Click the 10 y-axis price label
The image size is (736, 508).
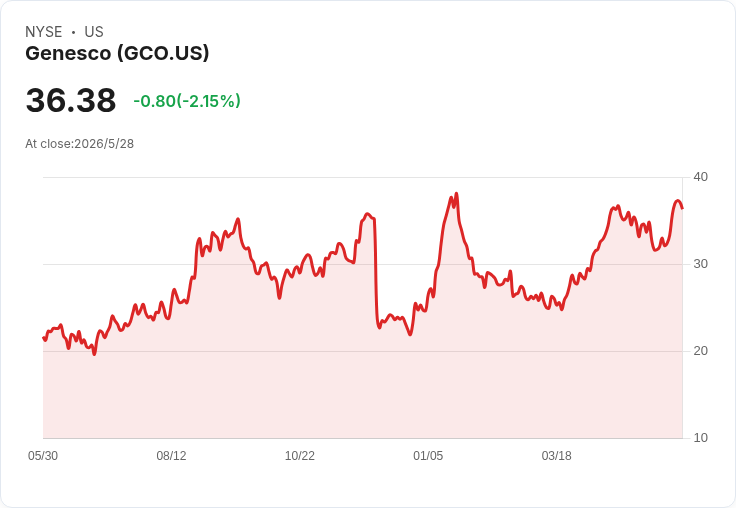pyautogui.click(x=700, y=438)
